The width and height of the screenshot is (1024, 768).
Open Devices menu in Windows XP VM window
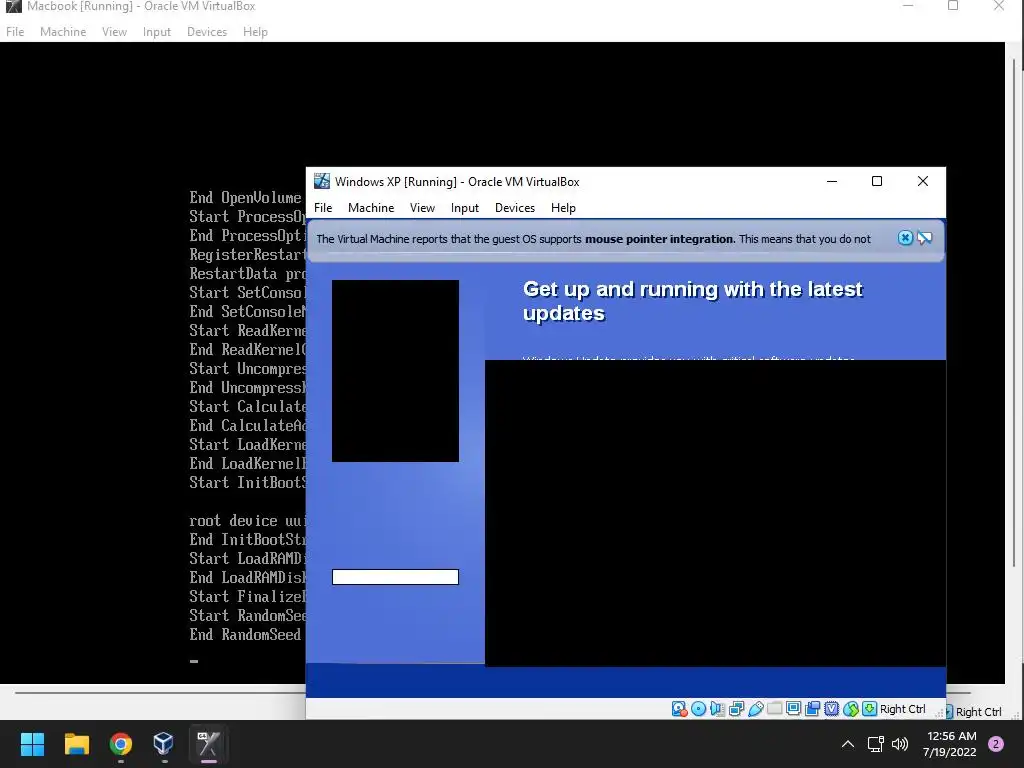click(x=515, y=208)
